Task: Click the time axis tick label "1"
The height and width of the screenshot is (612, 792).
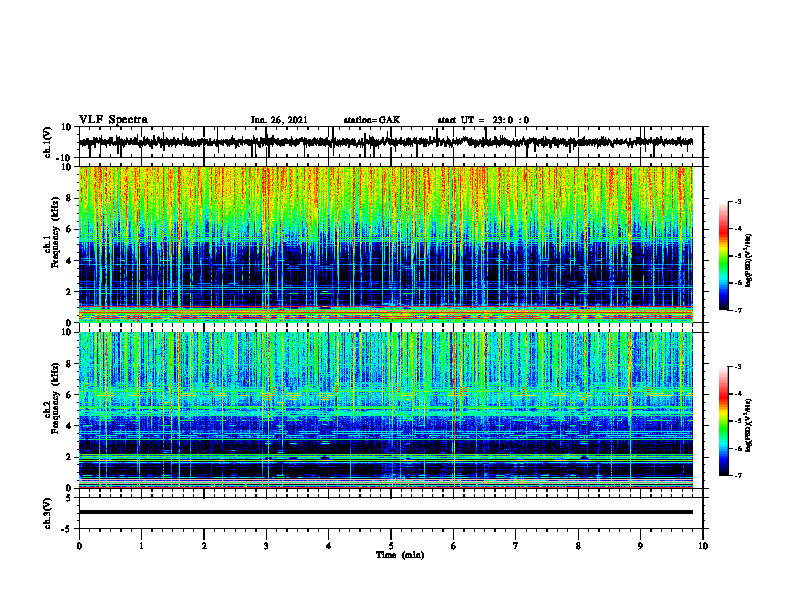Action: 141,546
